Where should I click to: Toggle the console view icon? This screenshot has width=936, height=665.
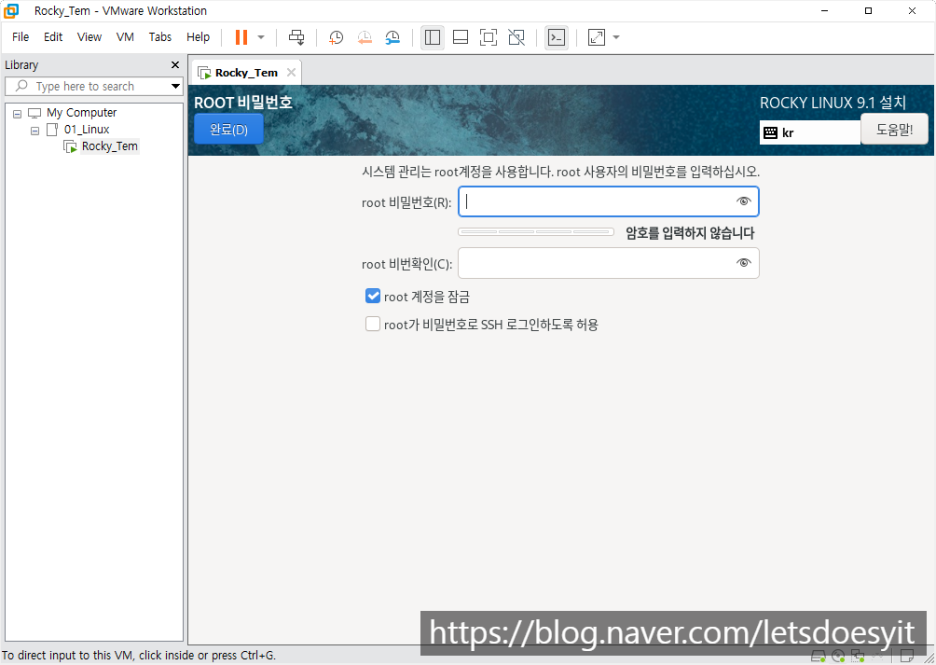[556, 38]
